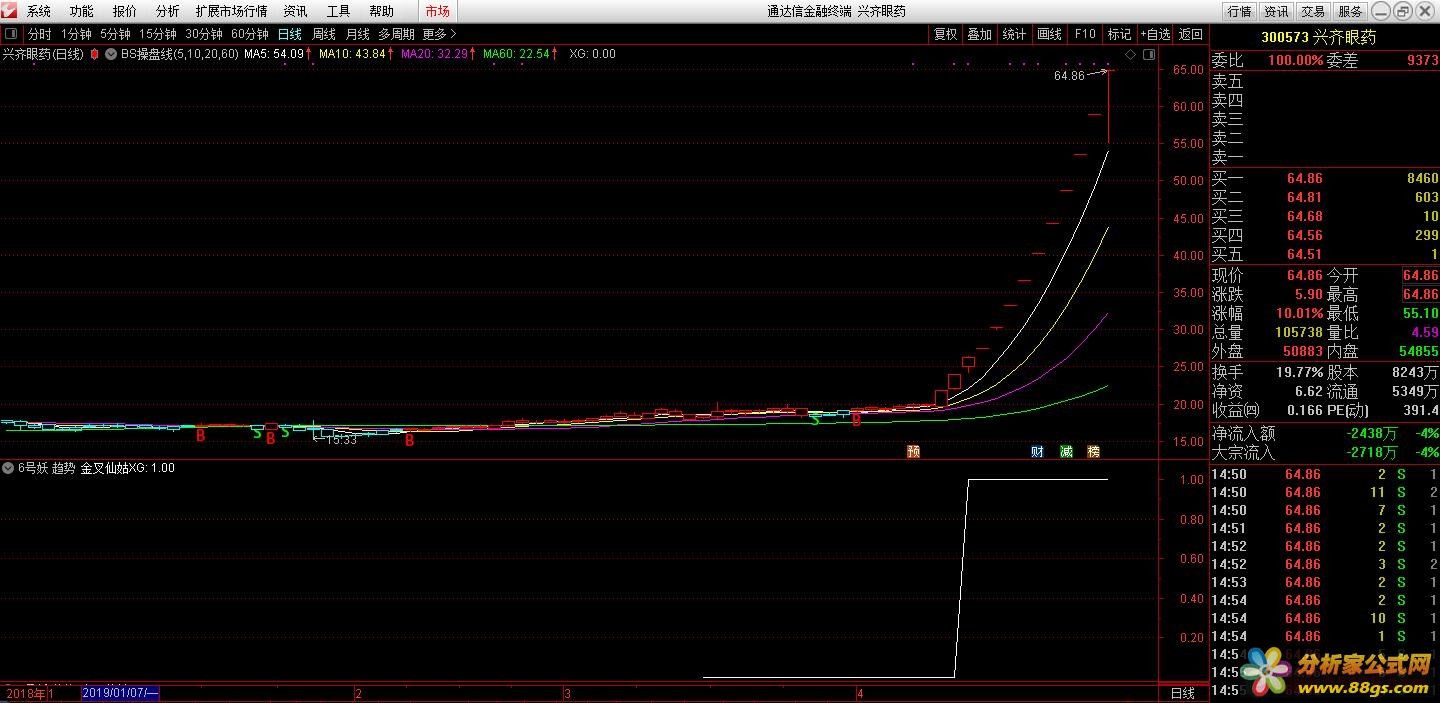1440x703 pixels.
Task: Open the 多周期 view
Action: click(x=396, y=34)
